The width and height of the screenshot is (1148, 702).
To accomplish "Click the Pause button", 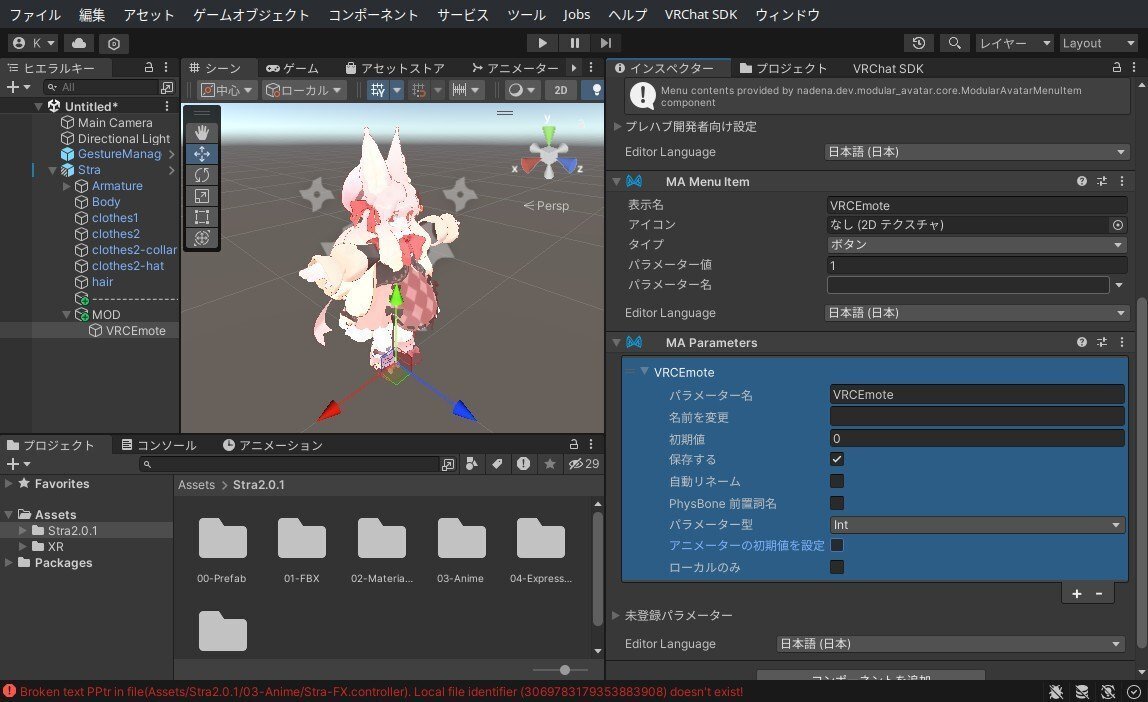I will click(575, 43).
